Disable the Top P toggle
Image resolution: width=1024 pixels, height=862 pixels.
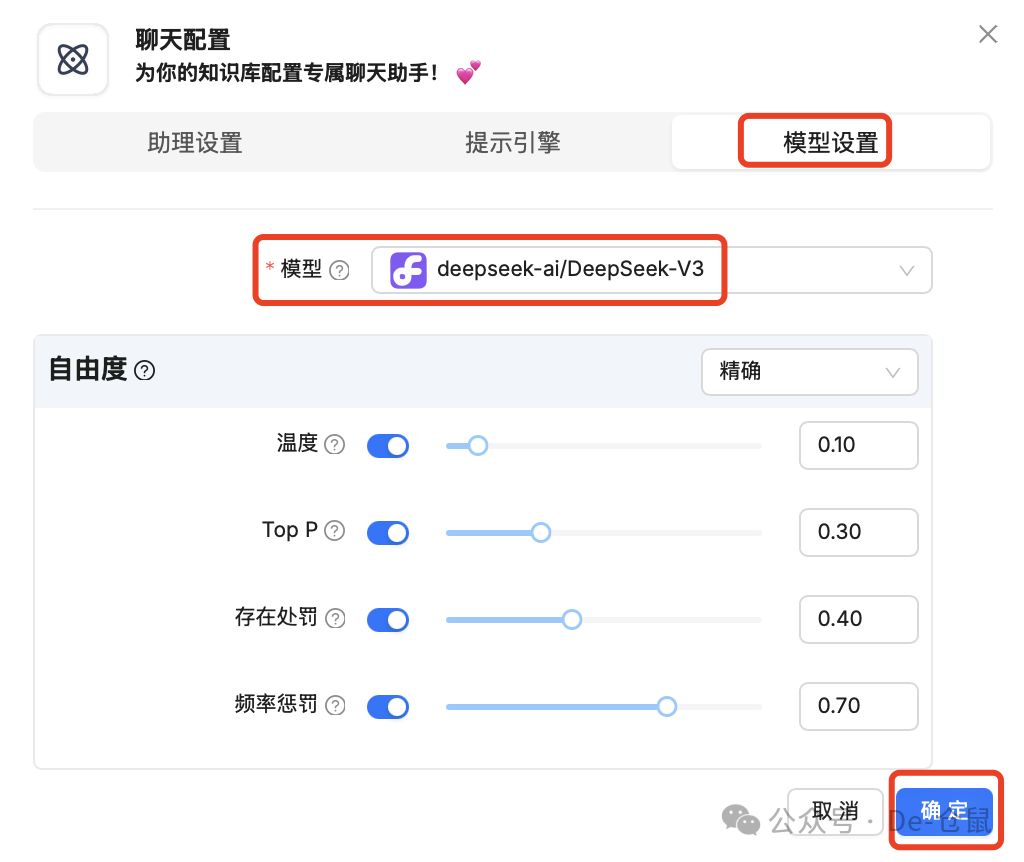tap(388, 532)
